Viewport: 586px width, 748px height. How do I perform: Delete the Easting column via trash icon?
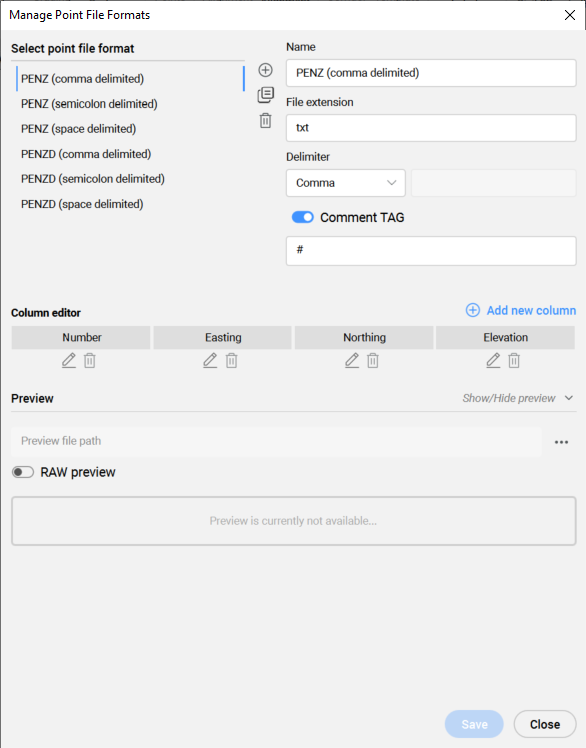point(231,361)
